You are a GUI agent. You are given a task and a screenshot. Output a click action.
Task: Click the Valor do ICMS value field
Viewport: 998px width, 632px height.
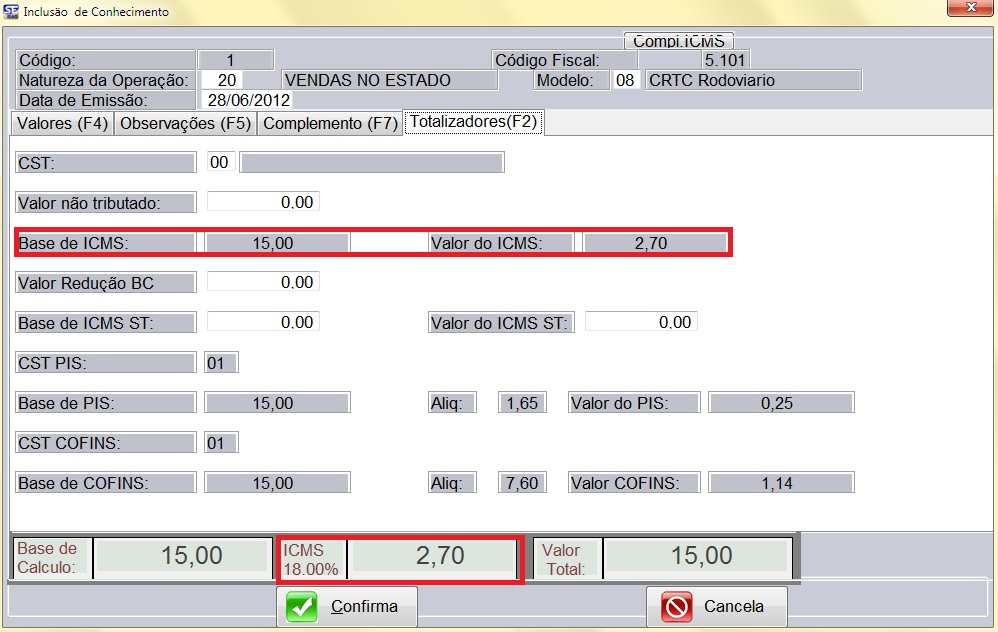click(655, 242)
